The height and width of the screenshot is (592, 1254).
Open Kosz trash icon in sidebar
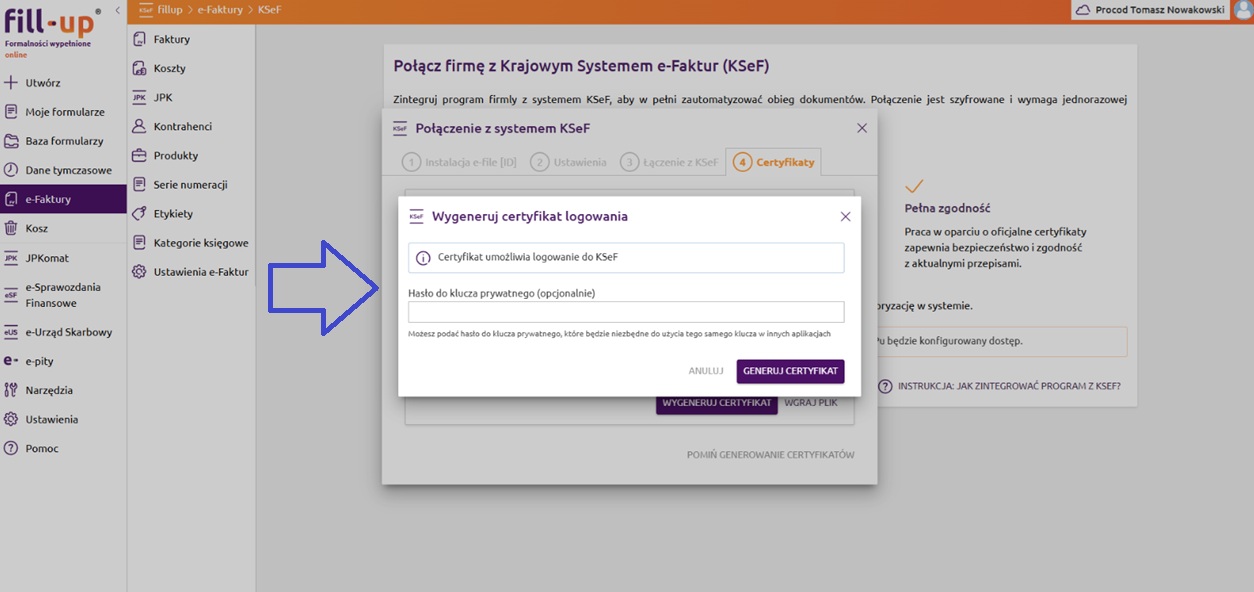tap(12, 228)
